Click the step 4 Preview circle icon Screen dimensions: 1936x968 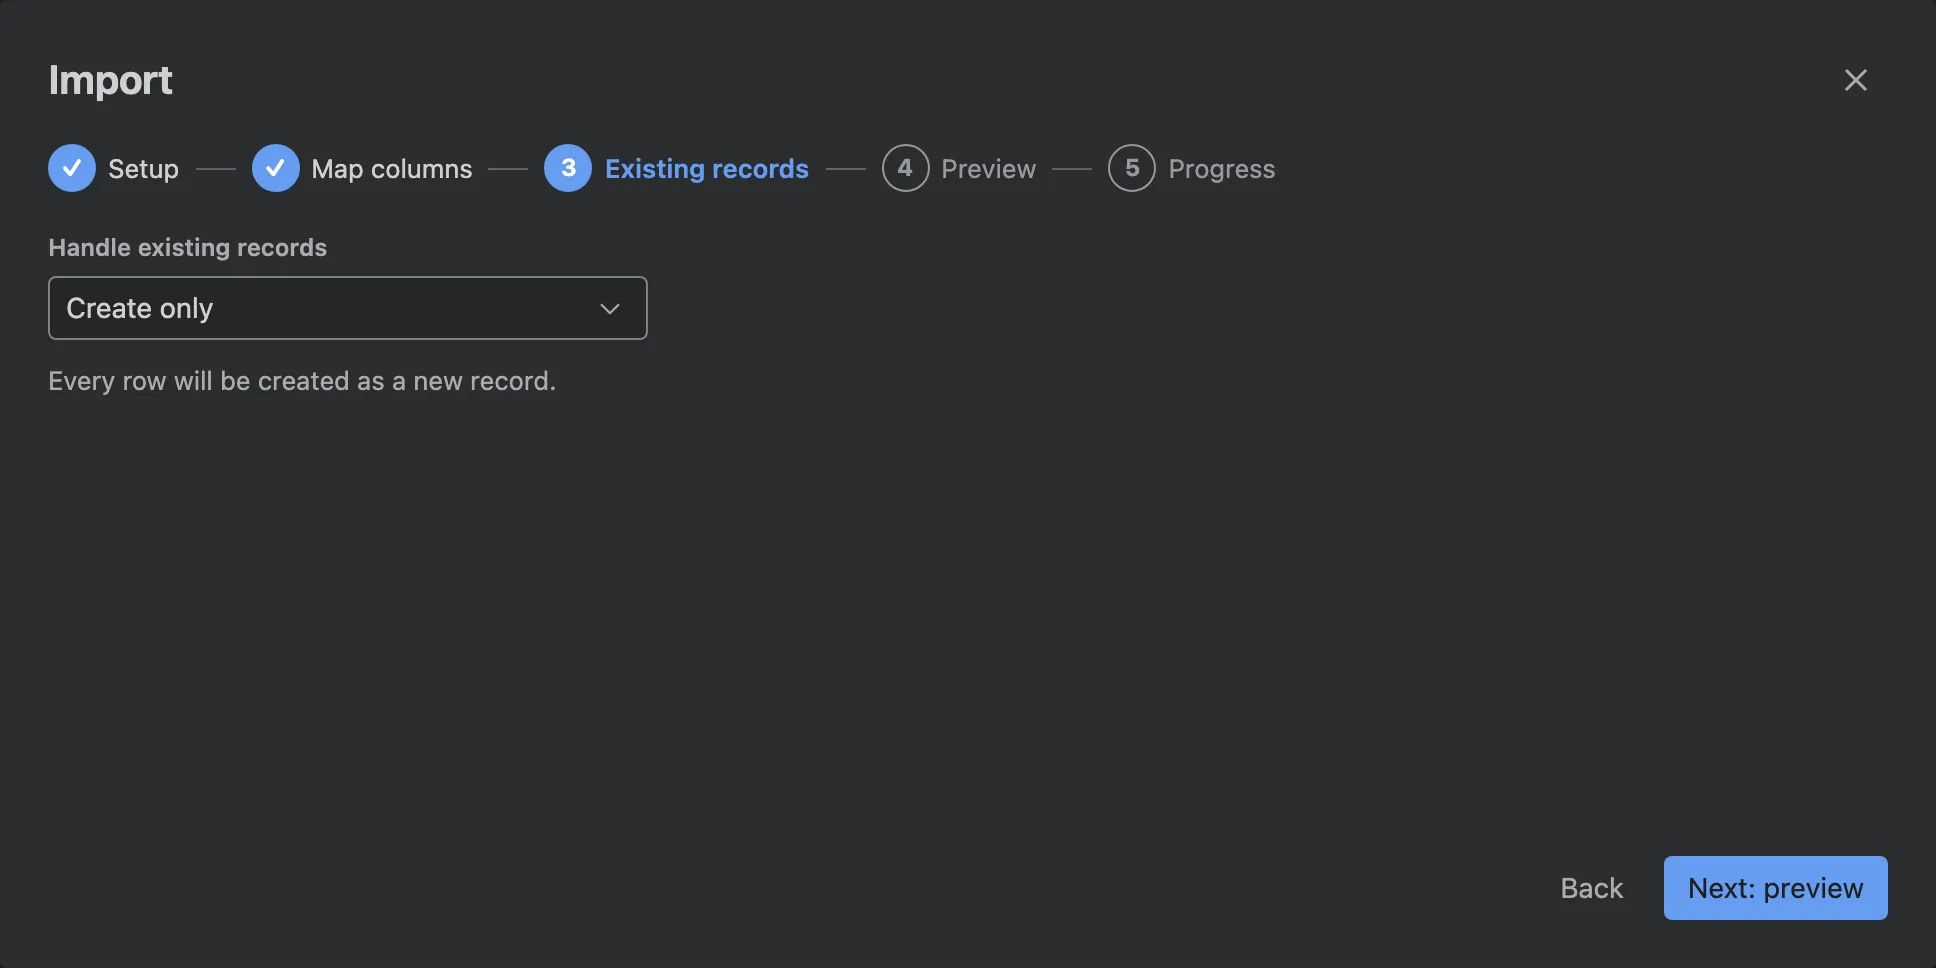point(905,168)
